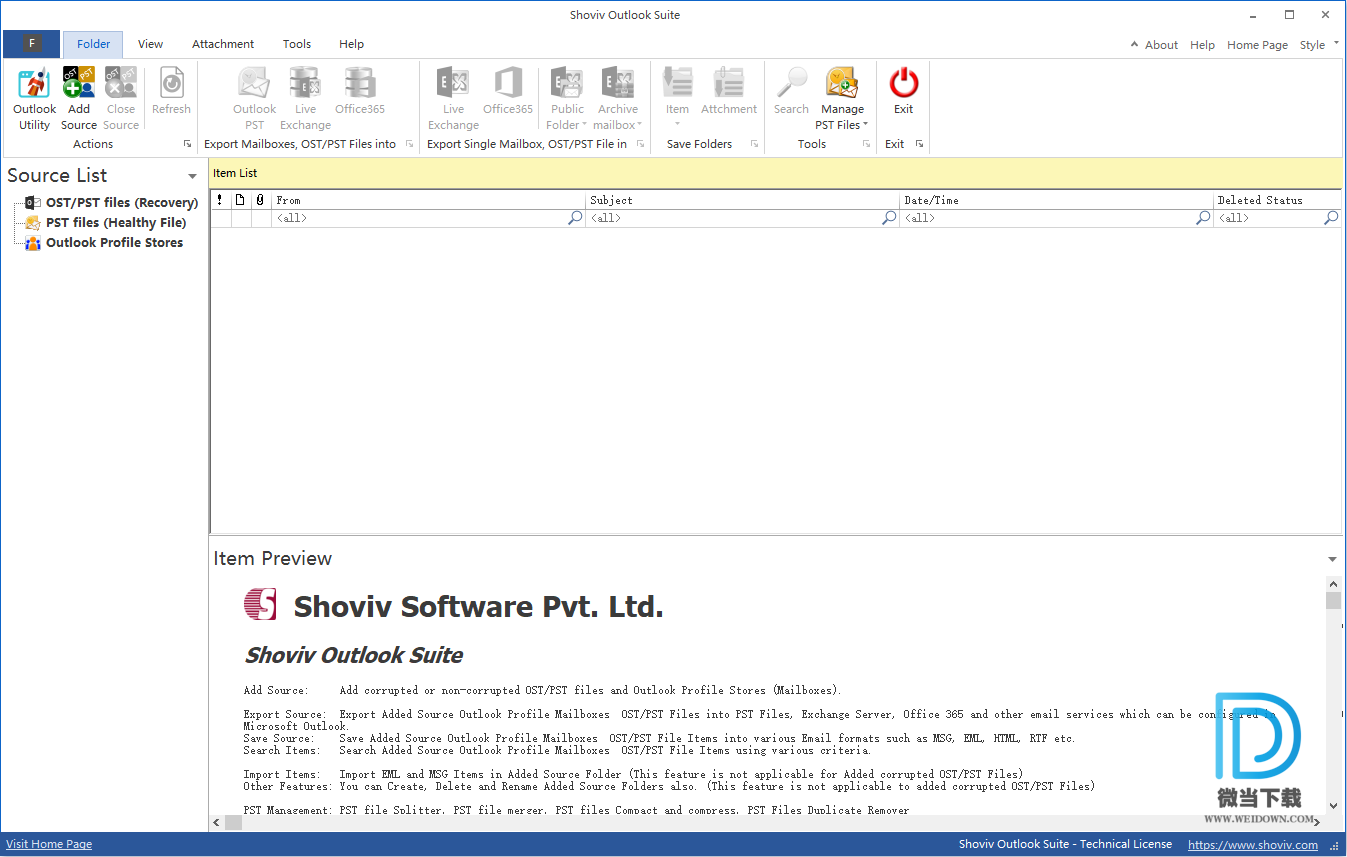The width and height of the screenshot is (1347, 857).
Task: Click the preview scroll down arrow
Action: tap(1333, 805)
